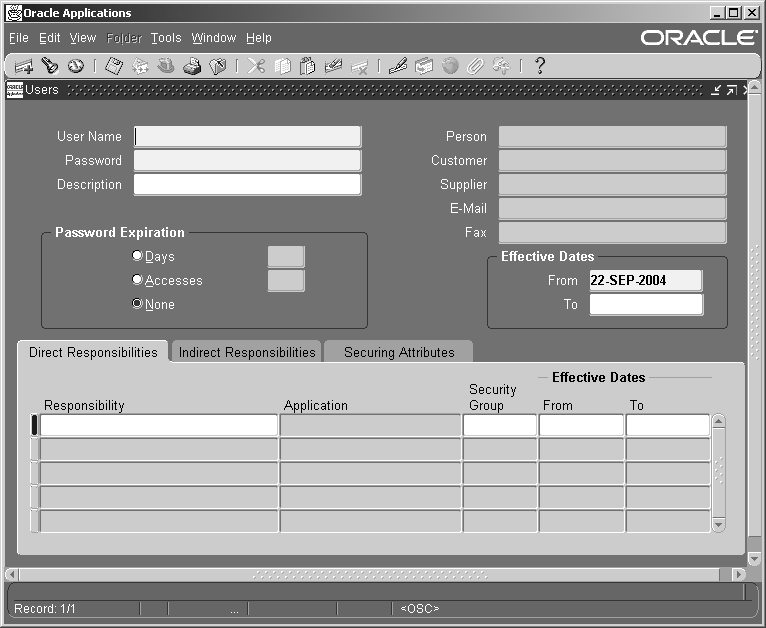The height and width of the screenshot is (628, 766).
Task: Click the Record: 1/1 status text
Action: pyautogui.click(x=44, y=608)
